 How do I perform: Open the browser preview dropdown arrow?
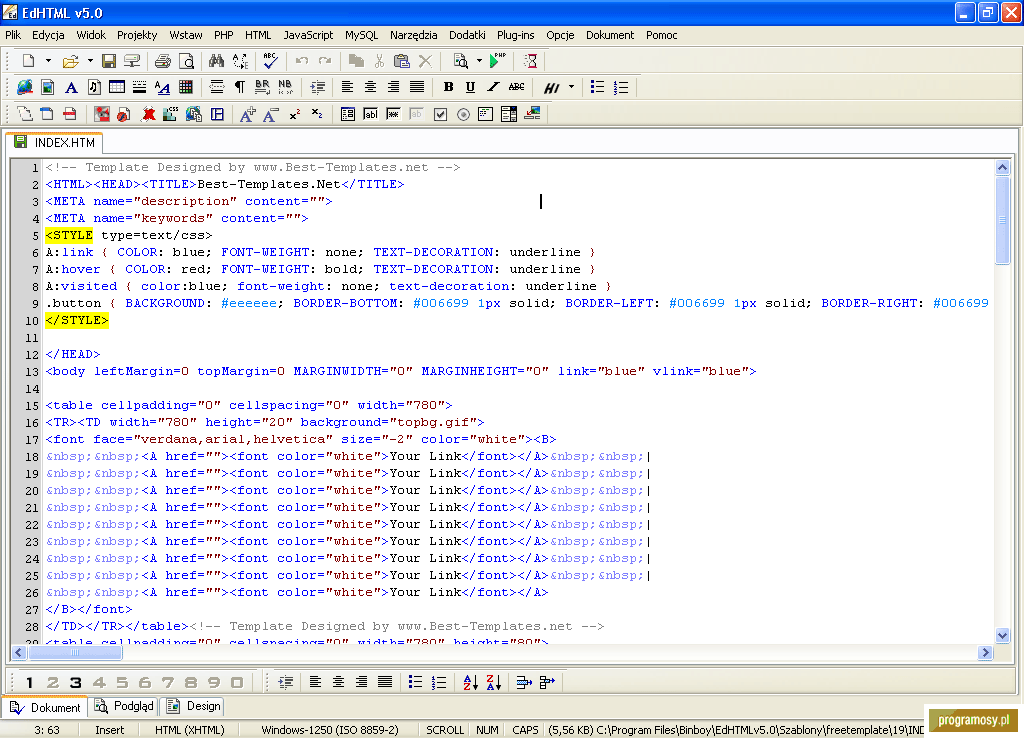click(479, 61)
